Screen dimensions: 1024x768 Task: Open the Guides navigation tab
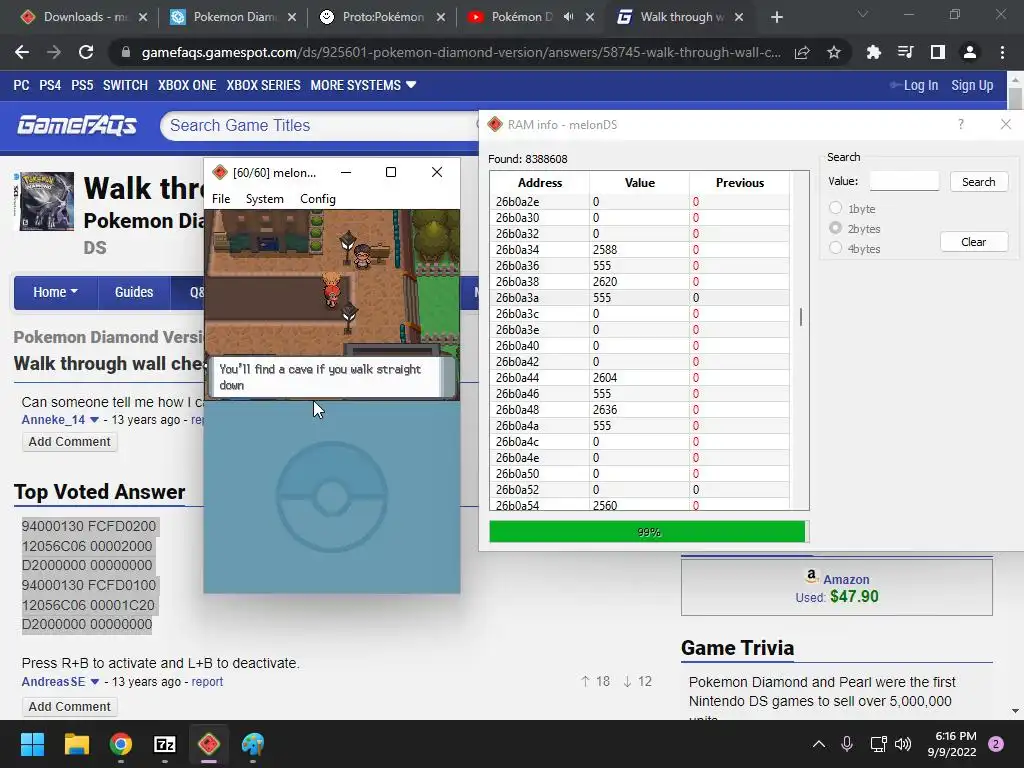134,292
